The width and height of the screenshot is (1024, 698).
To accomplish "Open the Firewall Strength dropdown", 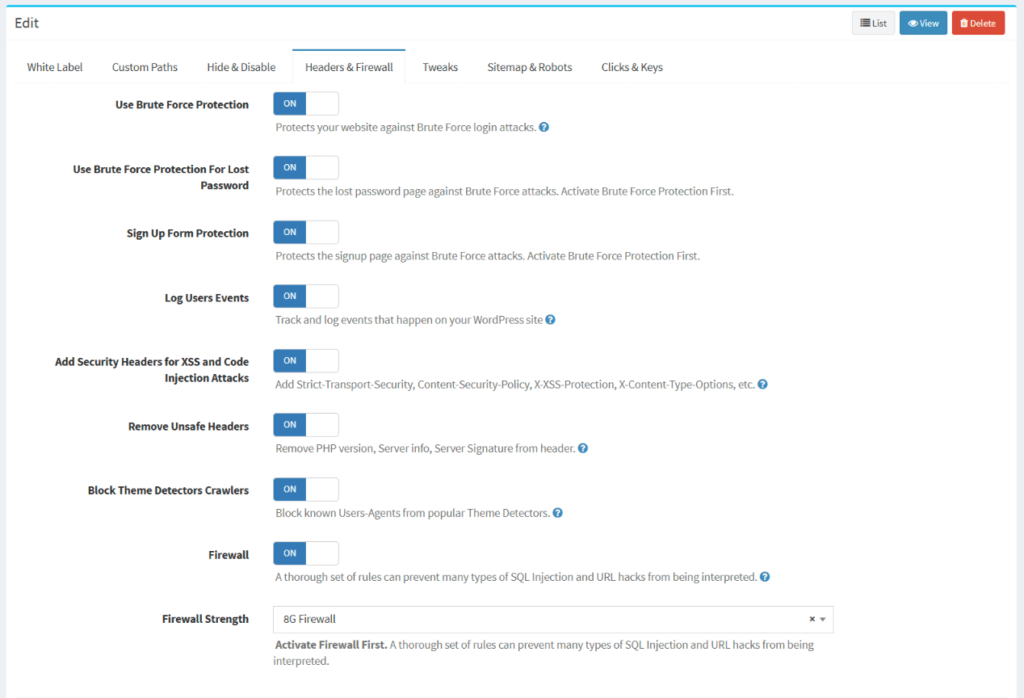I will tap(553, 620).
